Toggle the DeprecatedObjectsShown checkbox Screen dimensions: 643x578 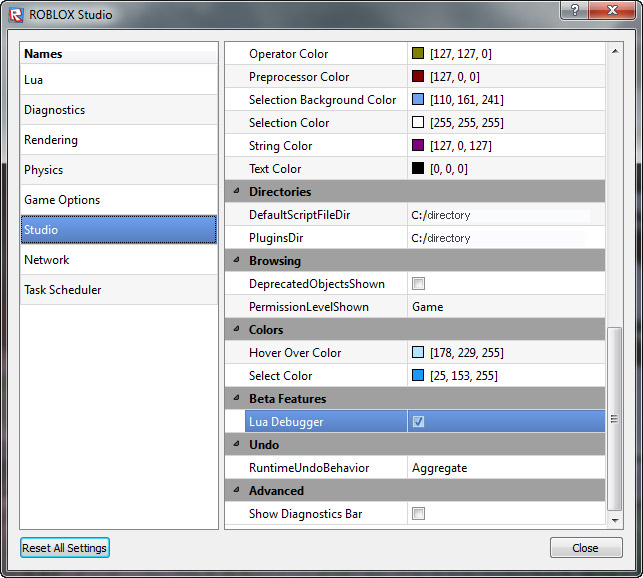point(418,283)
